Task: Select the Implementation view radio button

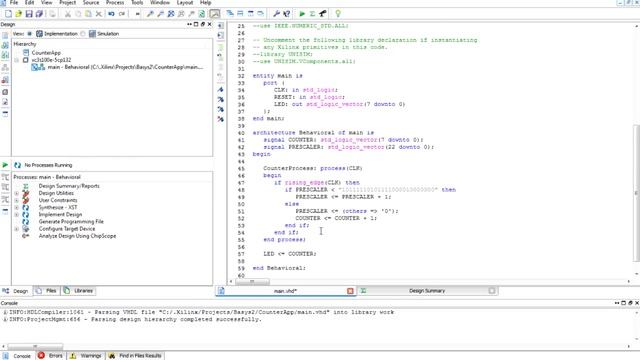Action: point(30,34)
